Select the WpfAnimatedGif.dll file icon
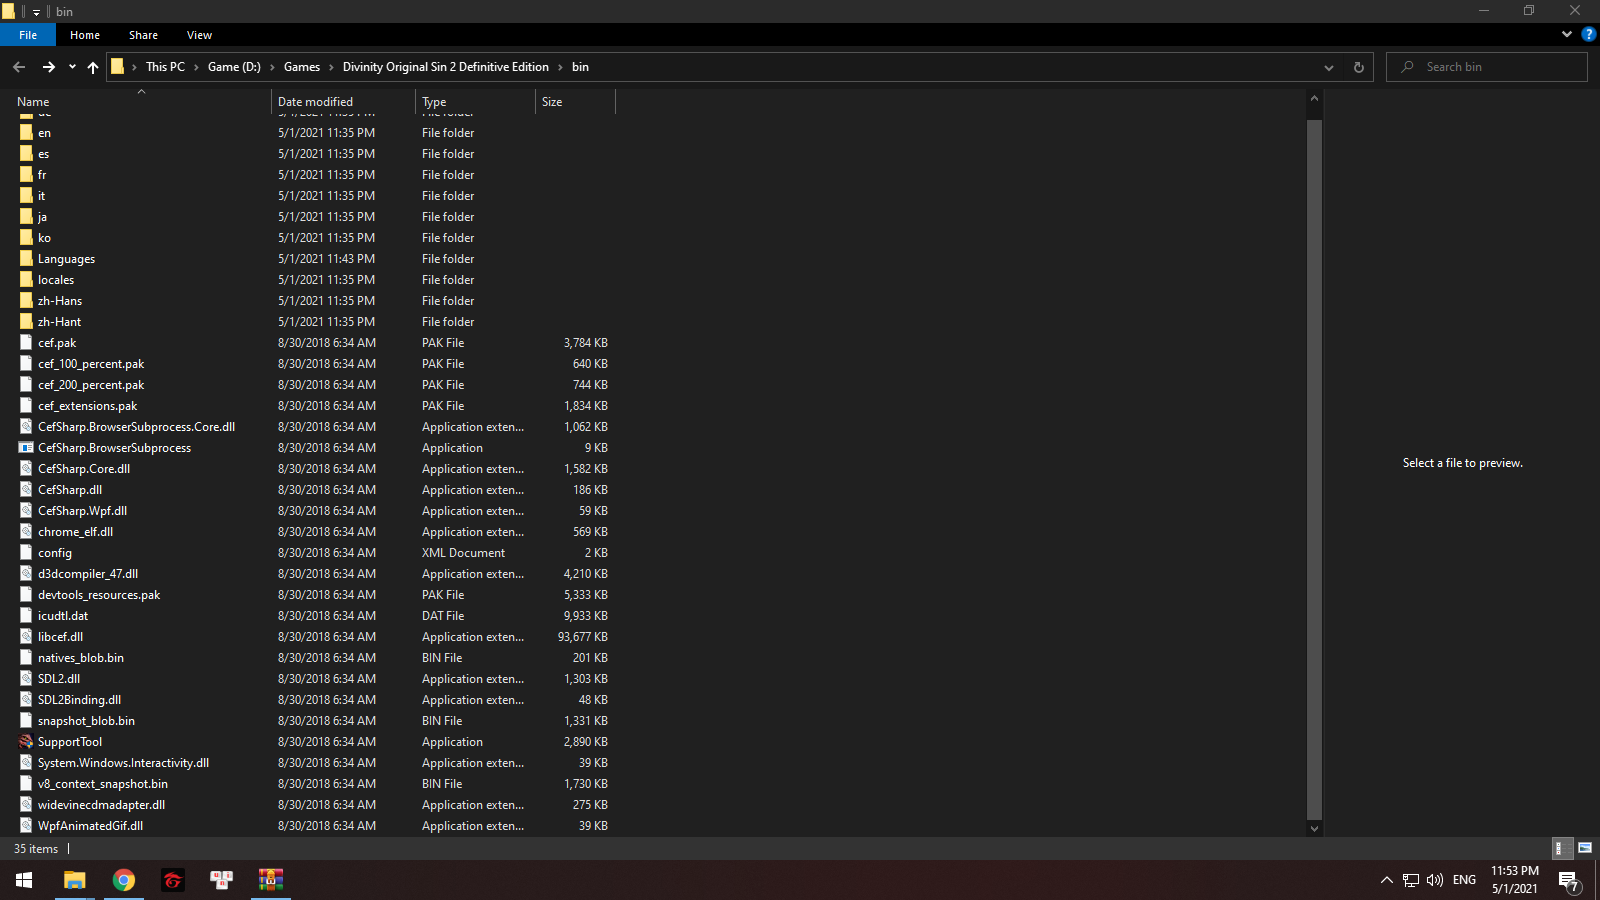The width and height of the screenshot is (1600, 900). [x=26, y=825]
